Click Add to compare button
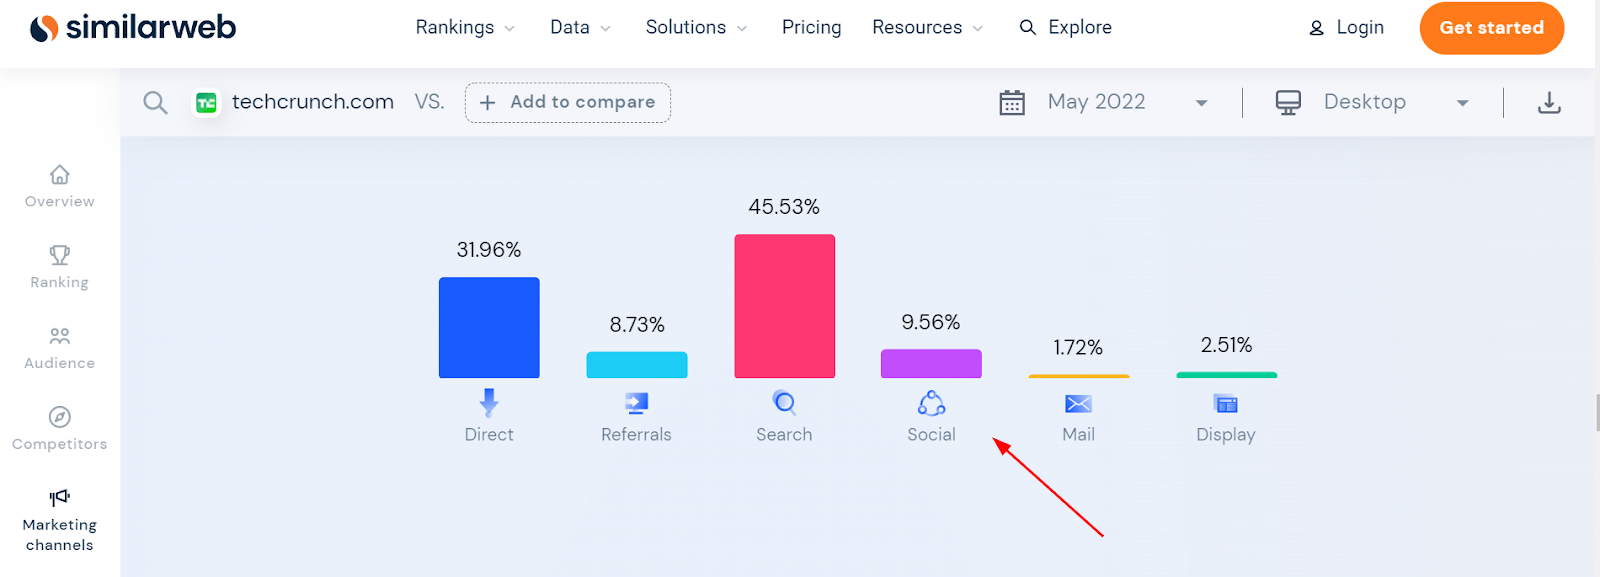The height and width of the screenshot is (577, 1600). (568, 102)
